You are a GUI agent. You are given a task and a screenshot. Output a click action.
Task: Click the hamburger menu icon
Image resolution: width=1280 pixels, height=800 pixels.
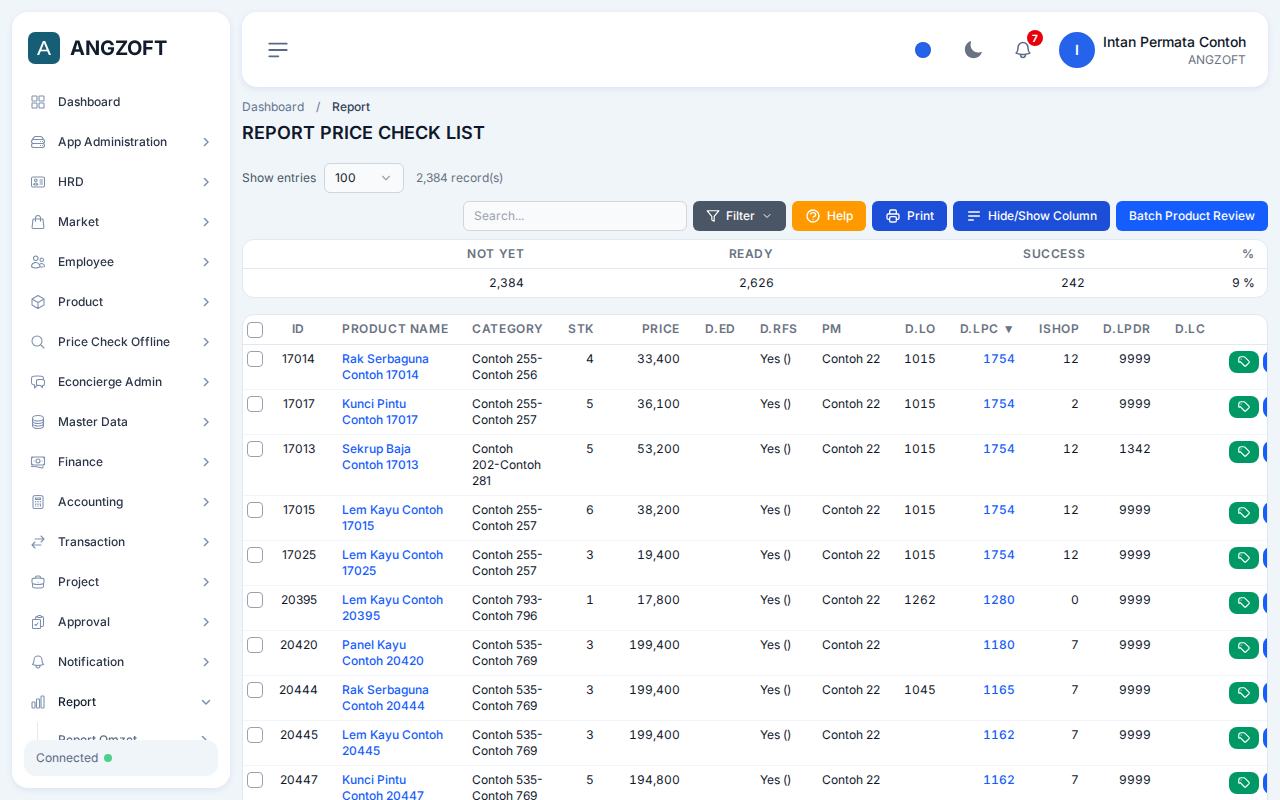pos(278,50)
